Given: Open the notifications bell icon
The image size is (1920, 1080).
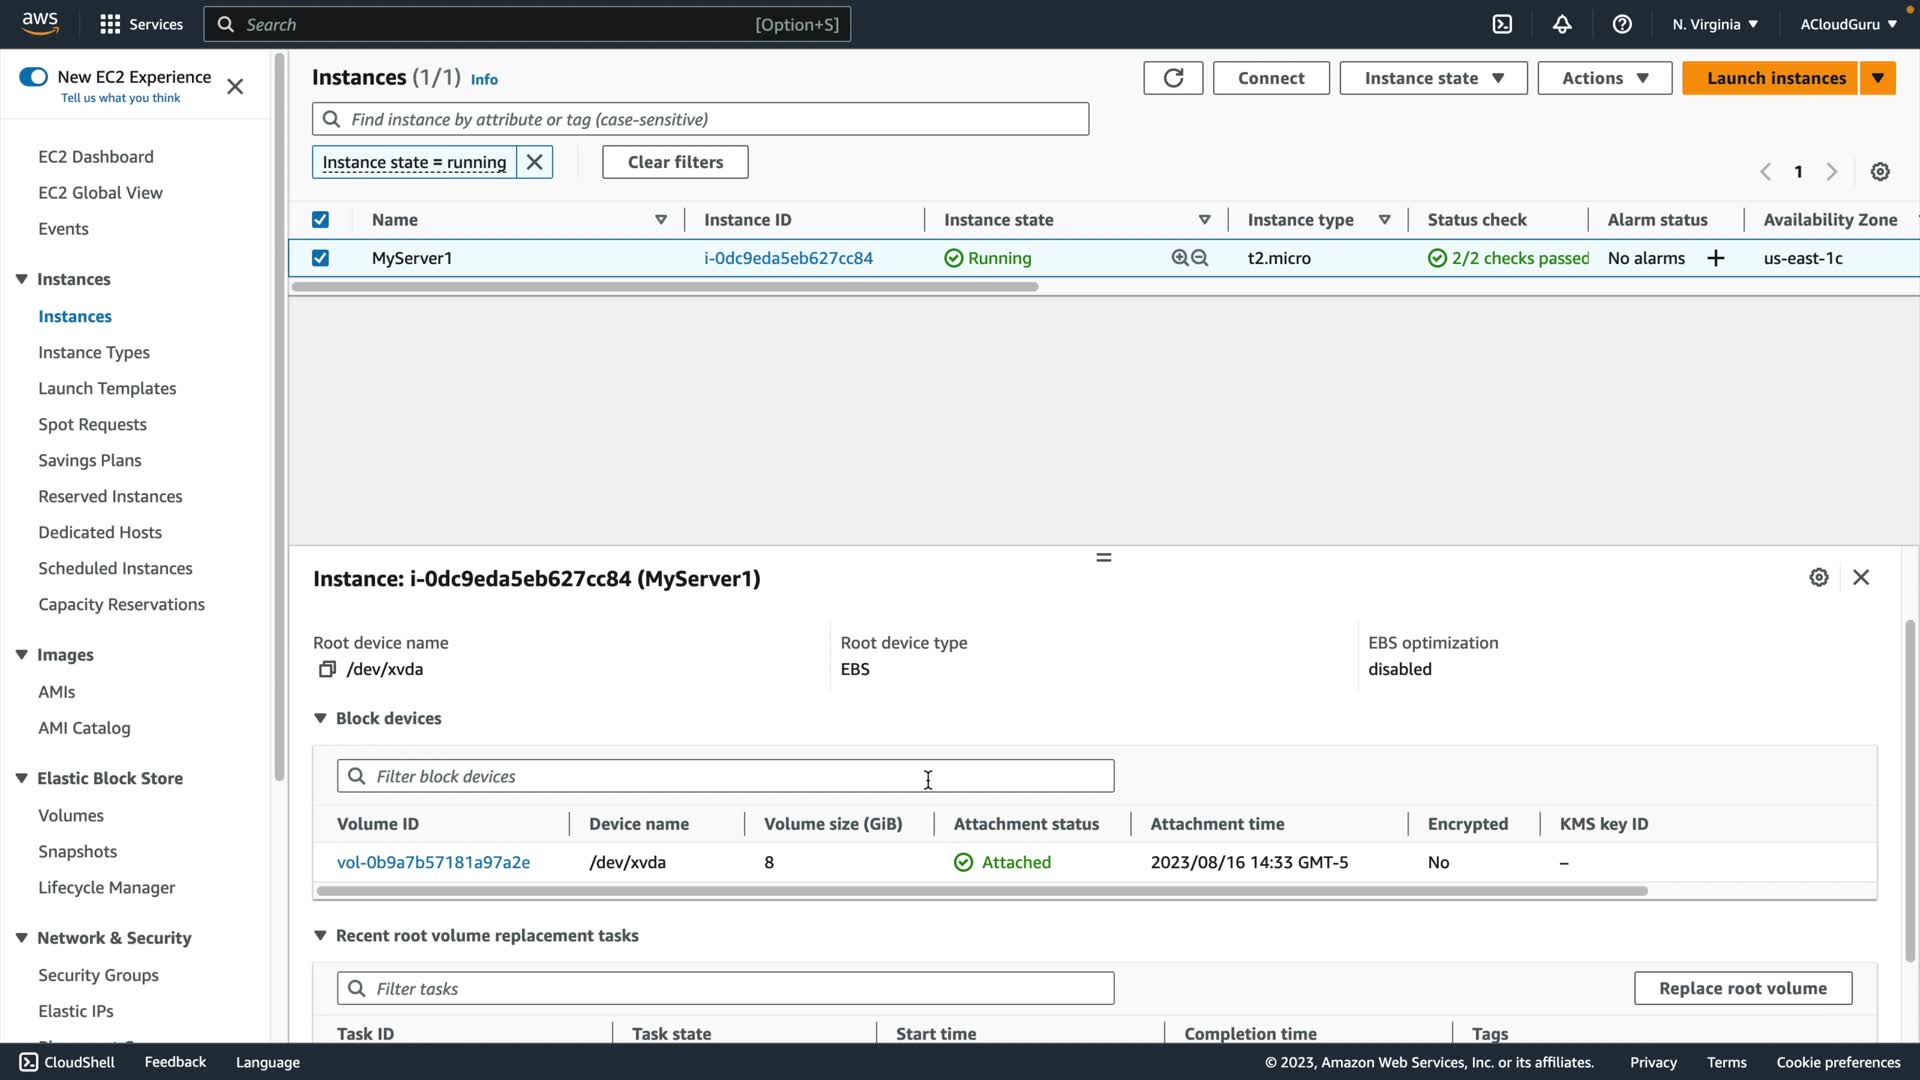Looking at the screenshot, I should click(1562, 24).
